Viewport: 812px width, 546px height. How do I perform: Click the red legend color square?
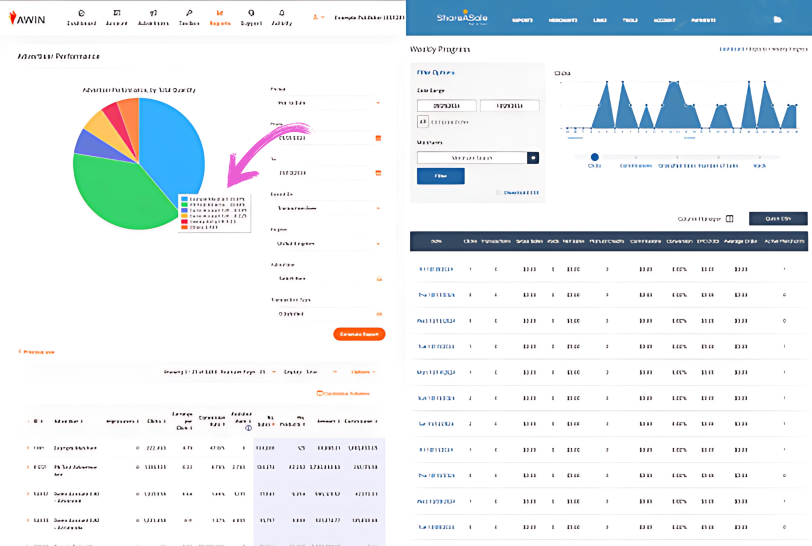[x=184, y=222]
